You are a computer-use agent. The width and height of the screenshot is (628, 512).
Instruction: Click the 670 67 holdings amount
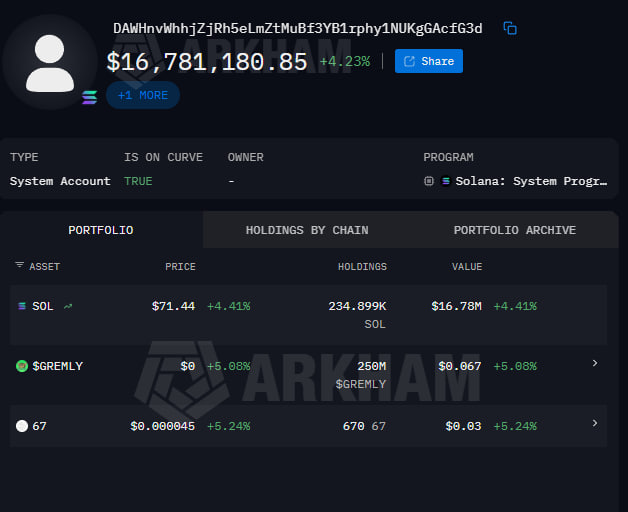pyautogui.click(x=364, y=426)
